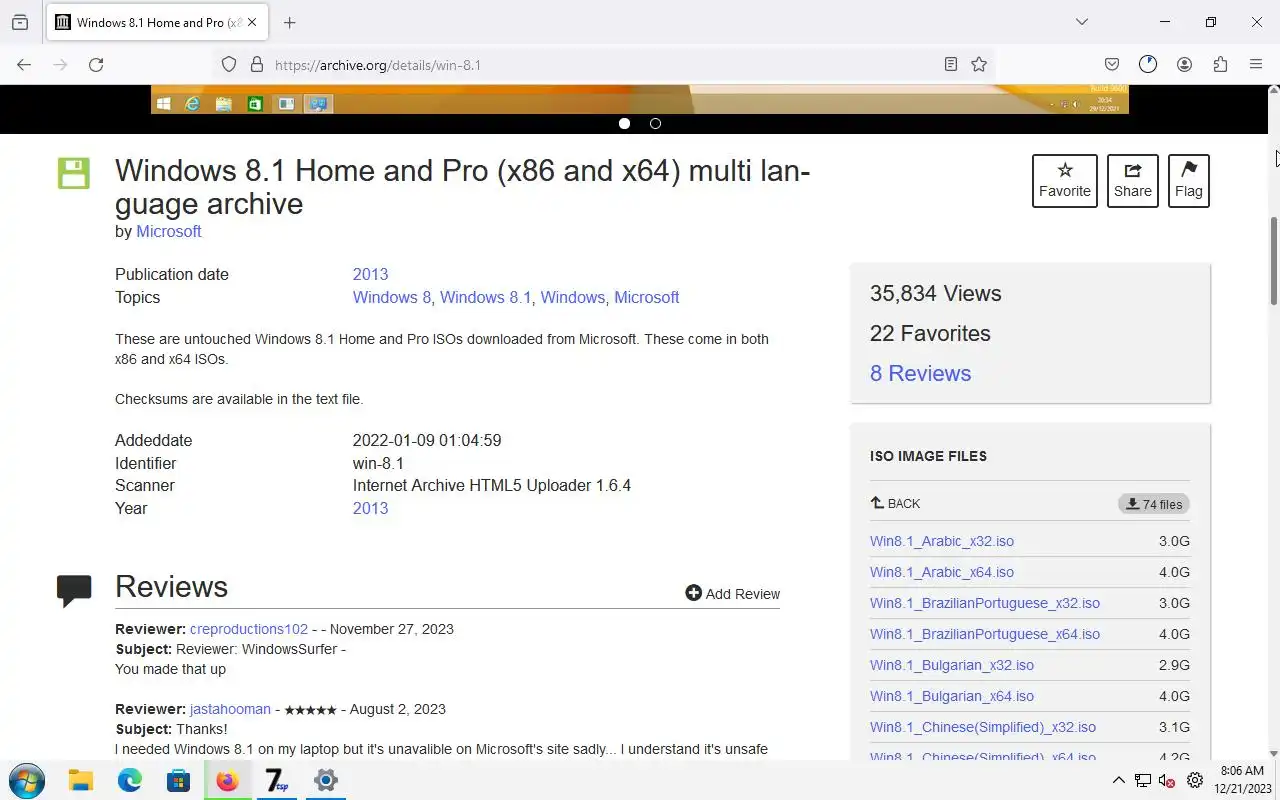Click the Reviews speech bubble icon
The width and height of the screenshot is (1280, 800).
(74, 590)
